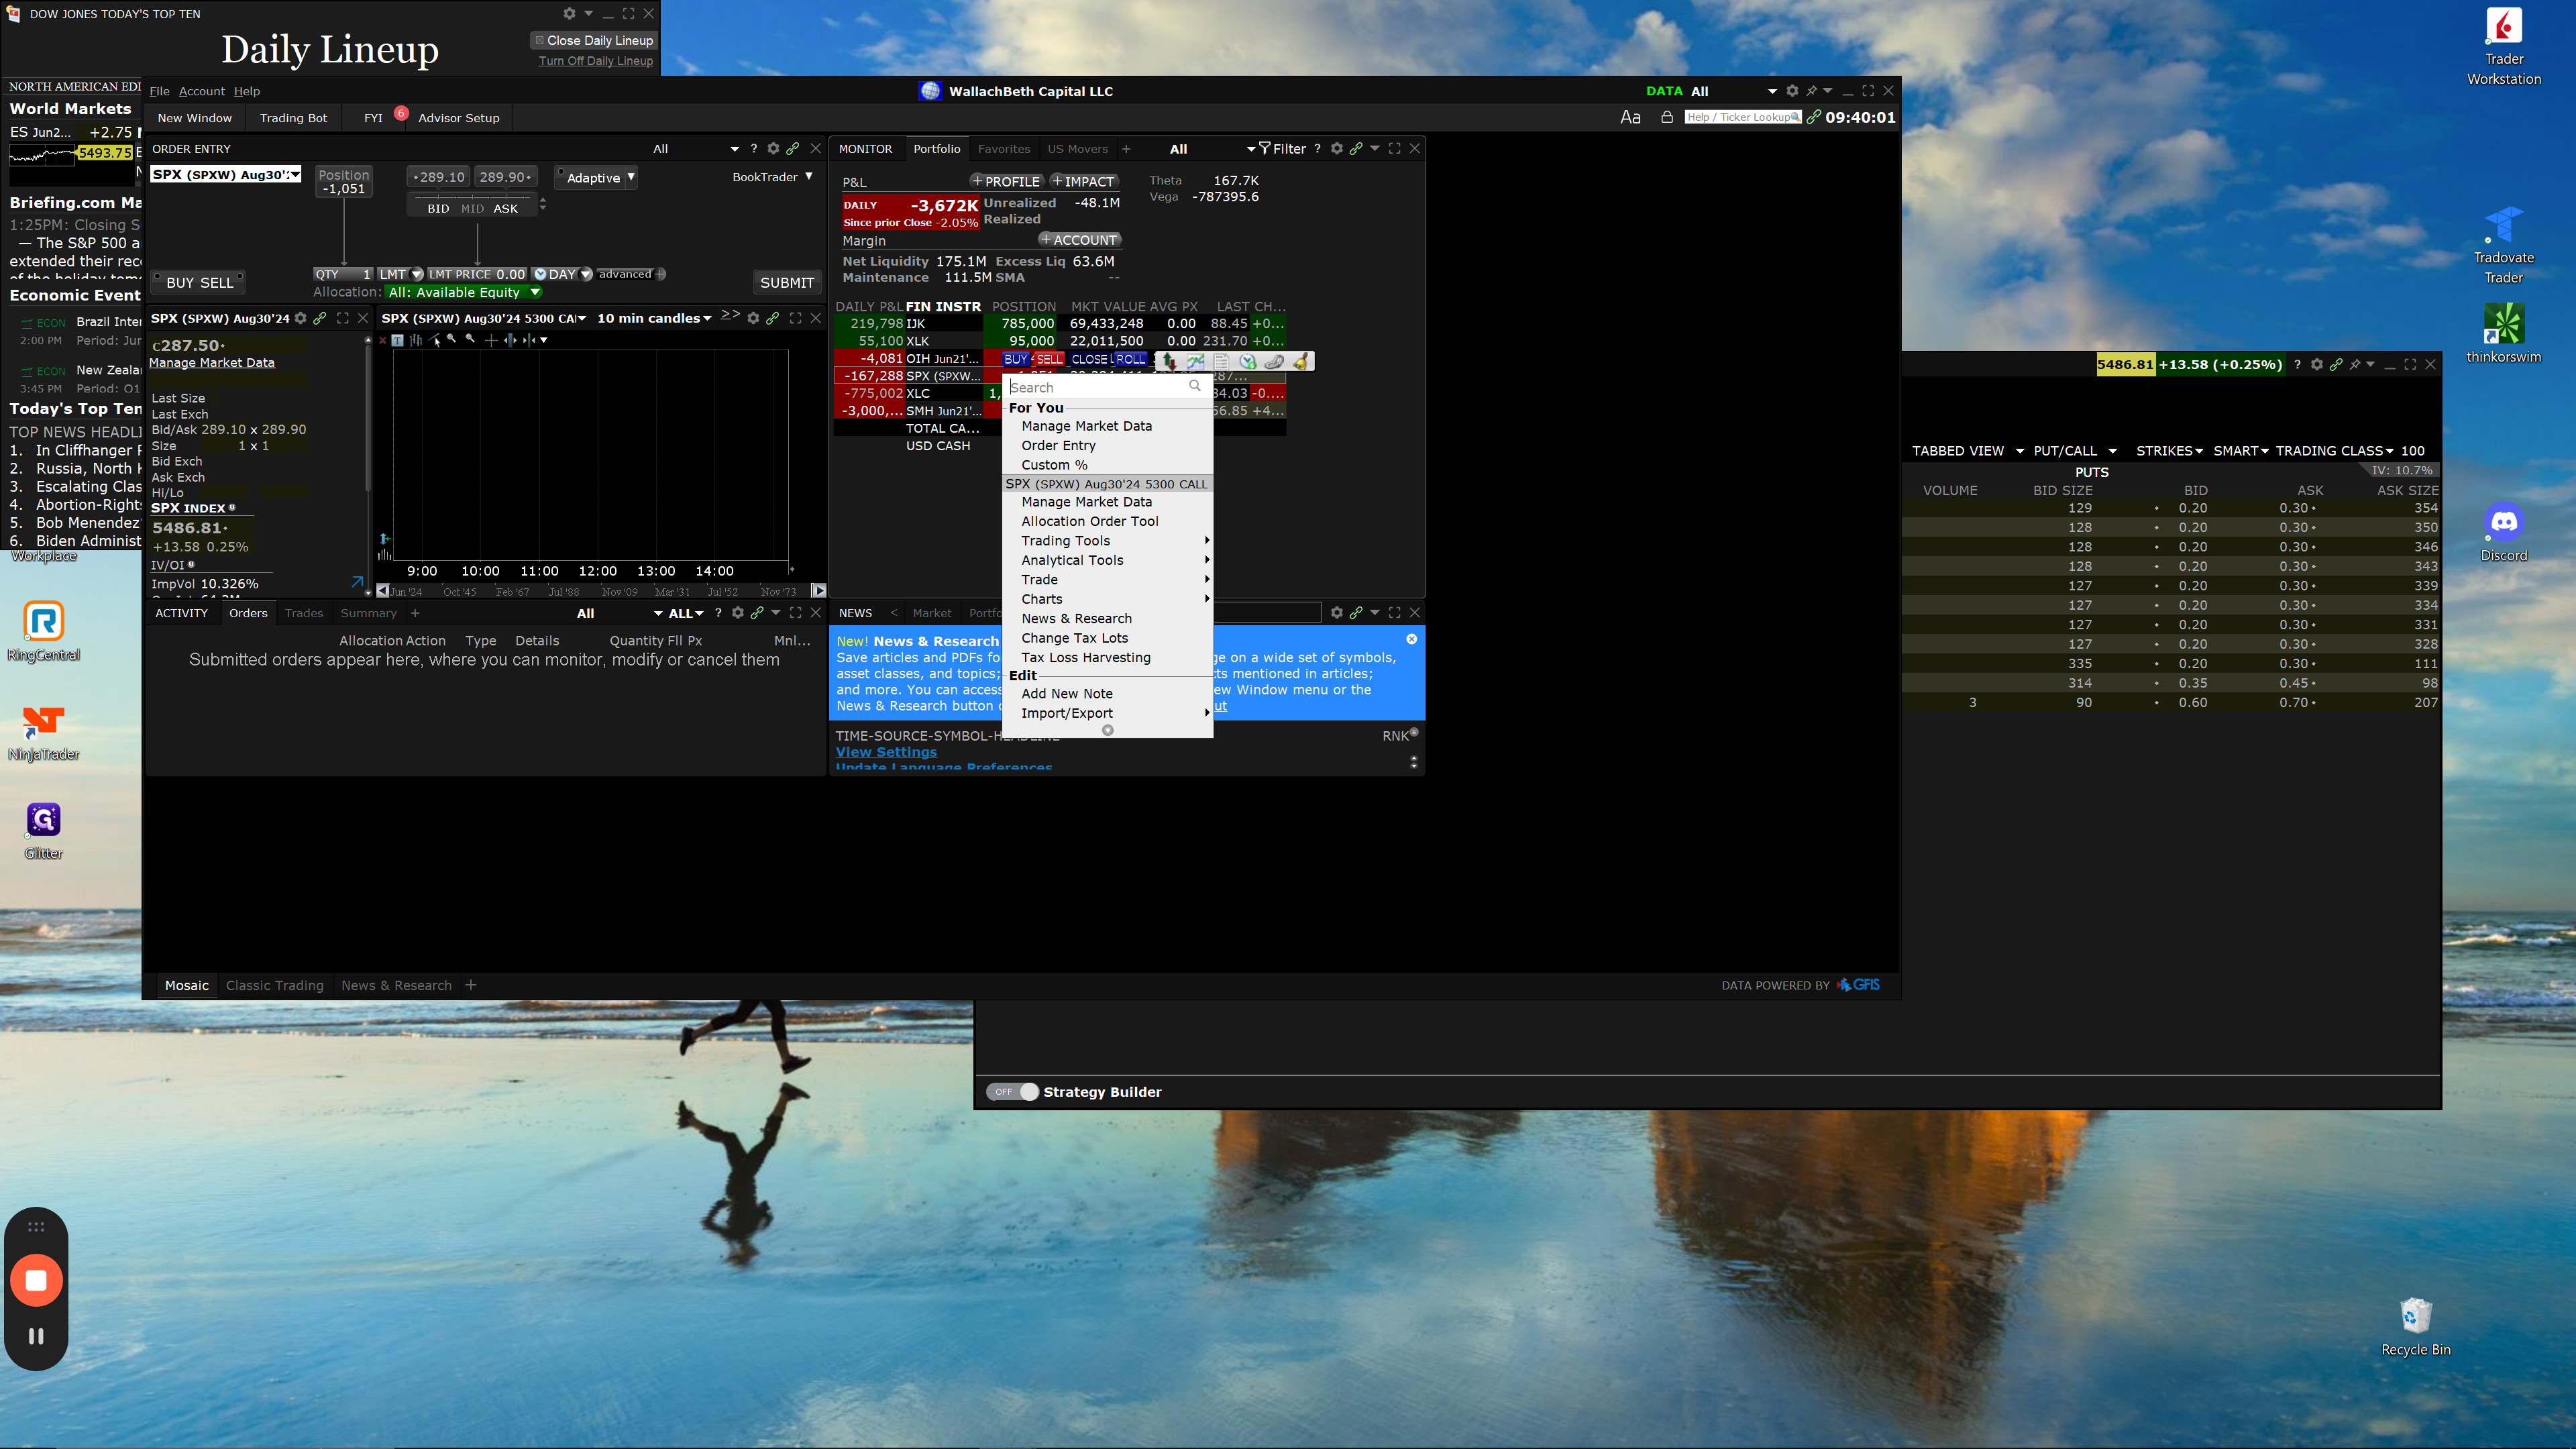The height and width of the screenshot is (1449, 2576).
Task: Click LMT PRICE 0.00 field
Action: tap(477, 274)
